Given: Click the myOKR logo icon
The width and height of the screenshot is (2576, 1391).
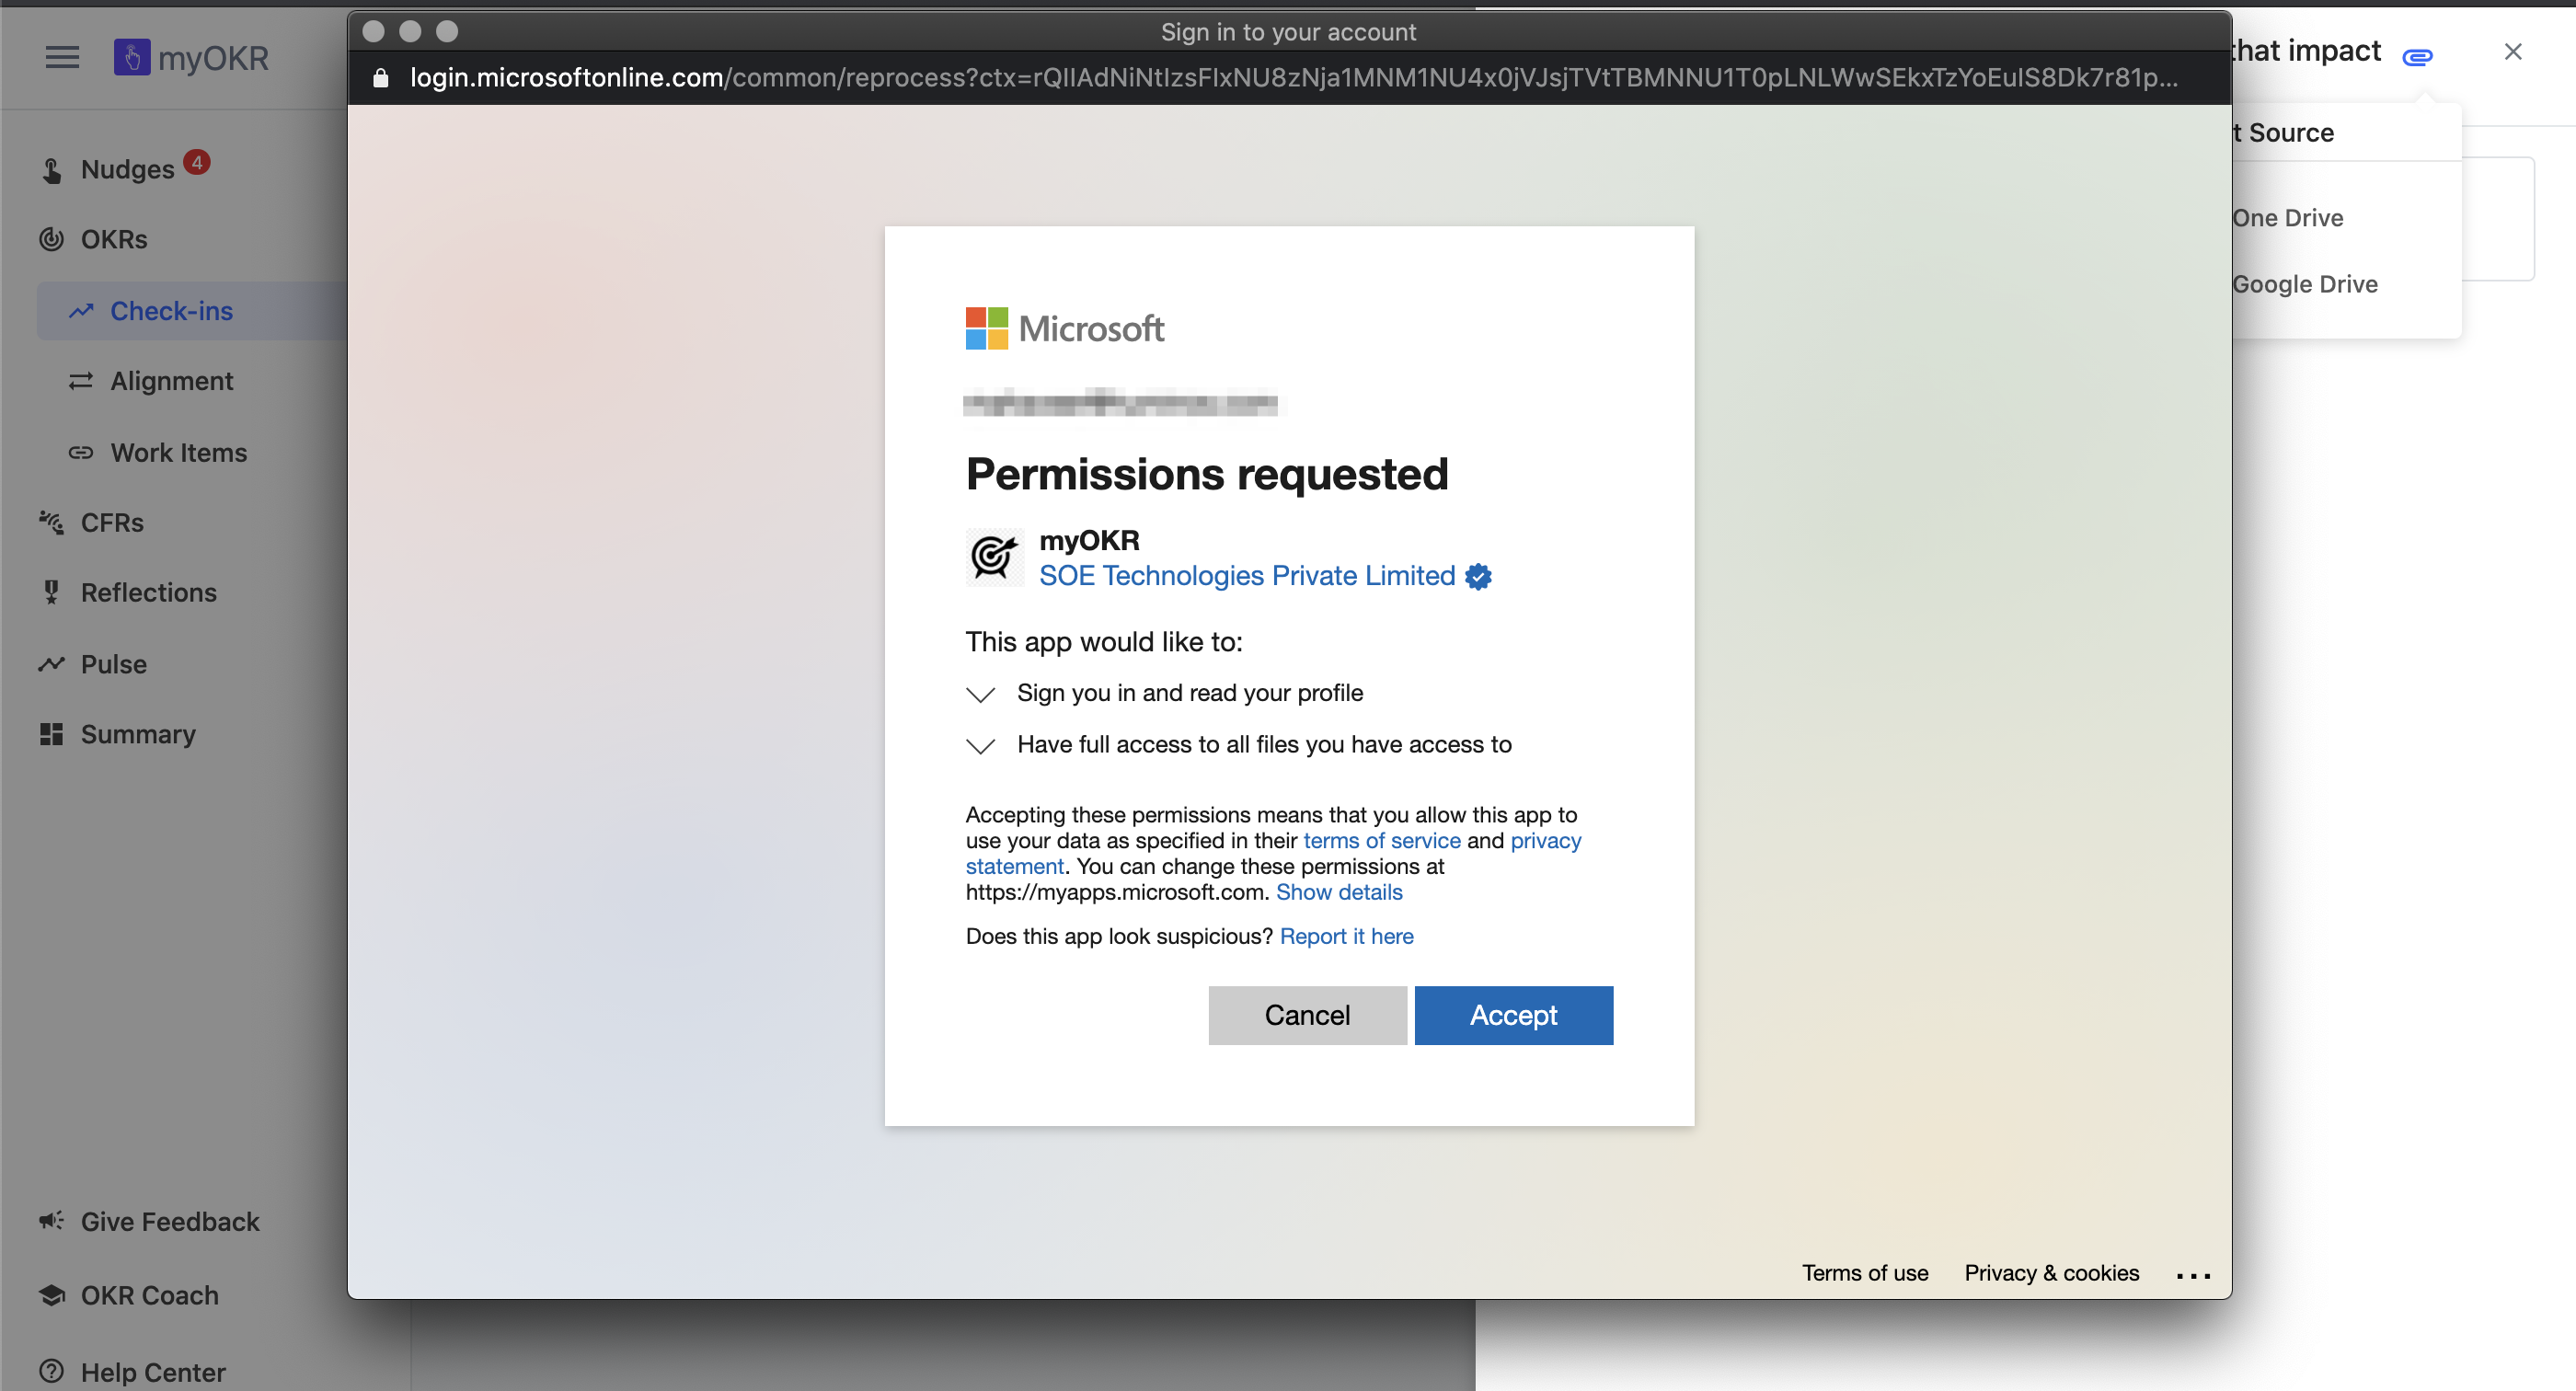Looking at the screenshot, I should 131,57.
